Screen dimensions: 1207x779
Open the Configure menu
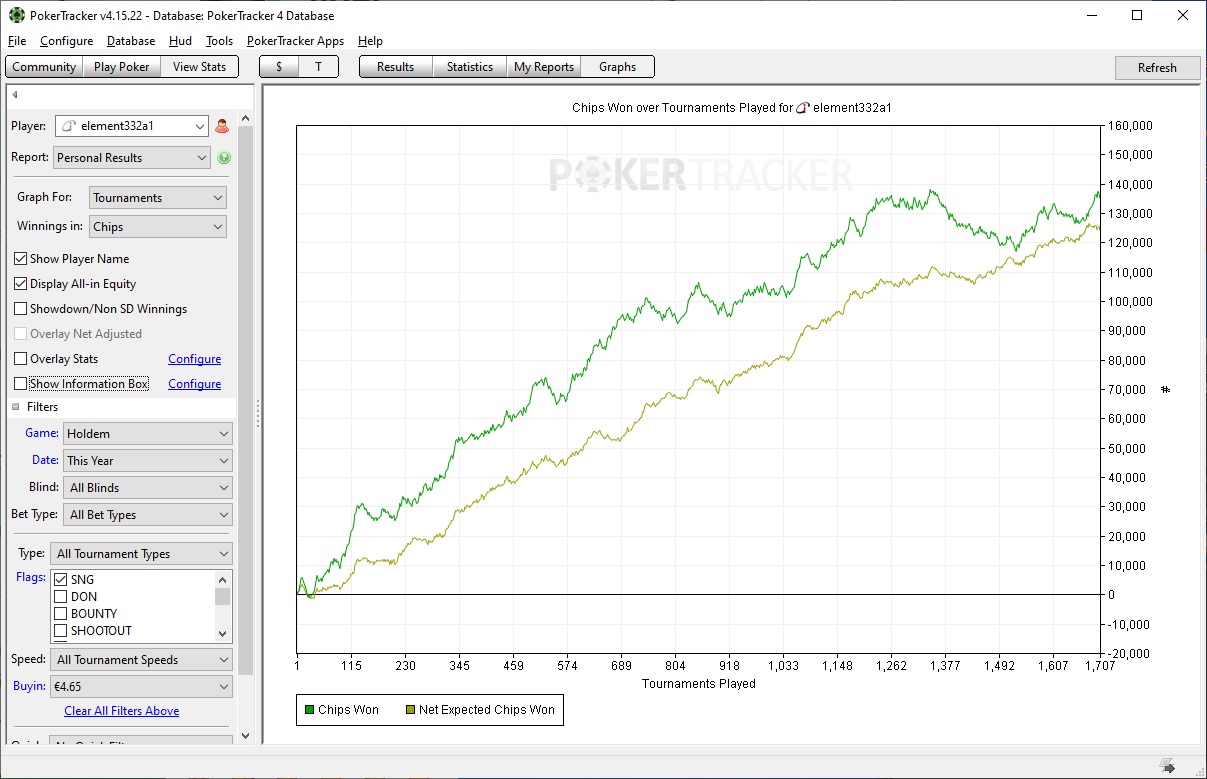tap(67, 41)
